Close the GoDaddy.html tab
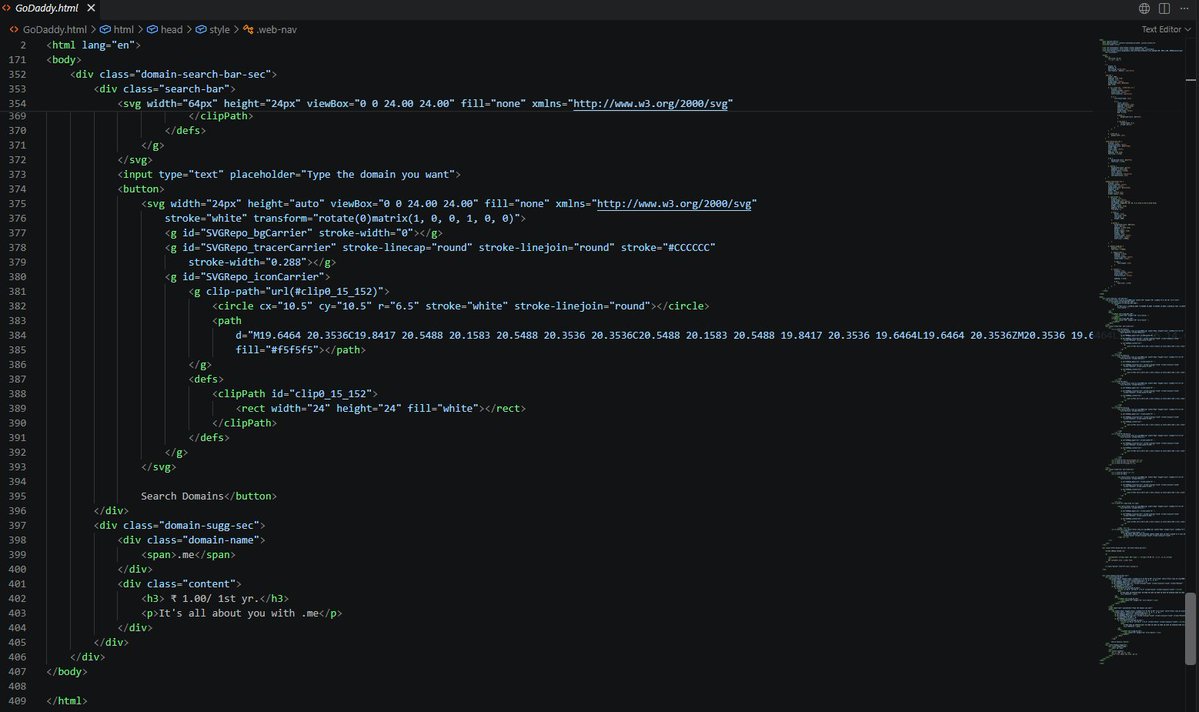The image size is (1199, 712). [91, 8]
